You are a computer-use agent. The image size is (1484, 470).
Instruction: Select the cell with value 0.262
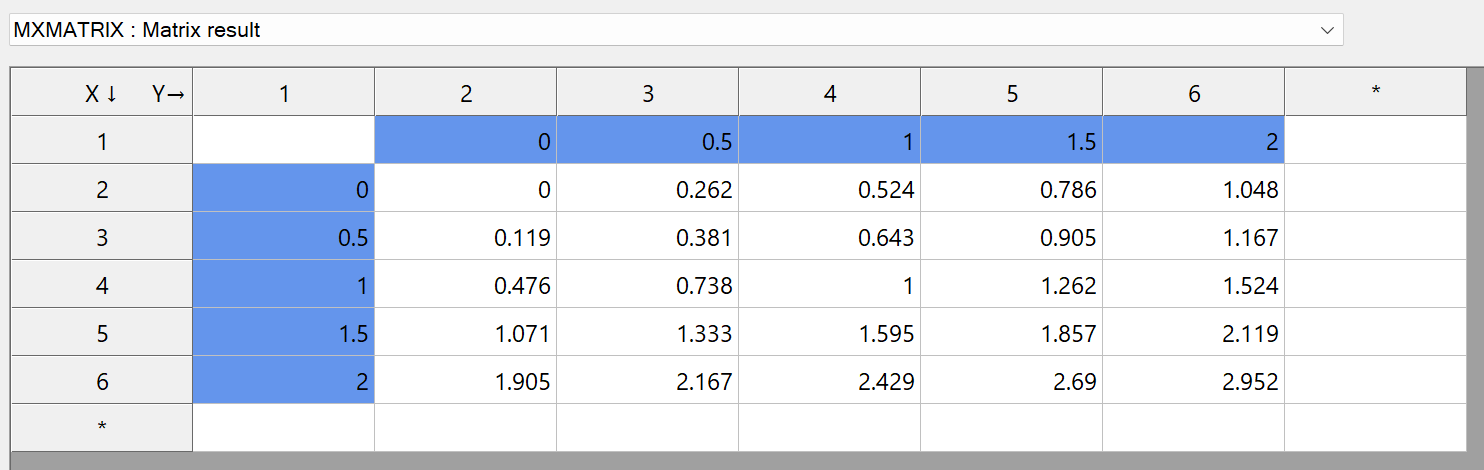pos(648,189)
